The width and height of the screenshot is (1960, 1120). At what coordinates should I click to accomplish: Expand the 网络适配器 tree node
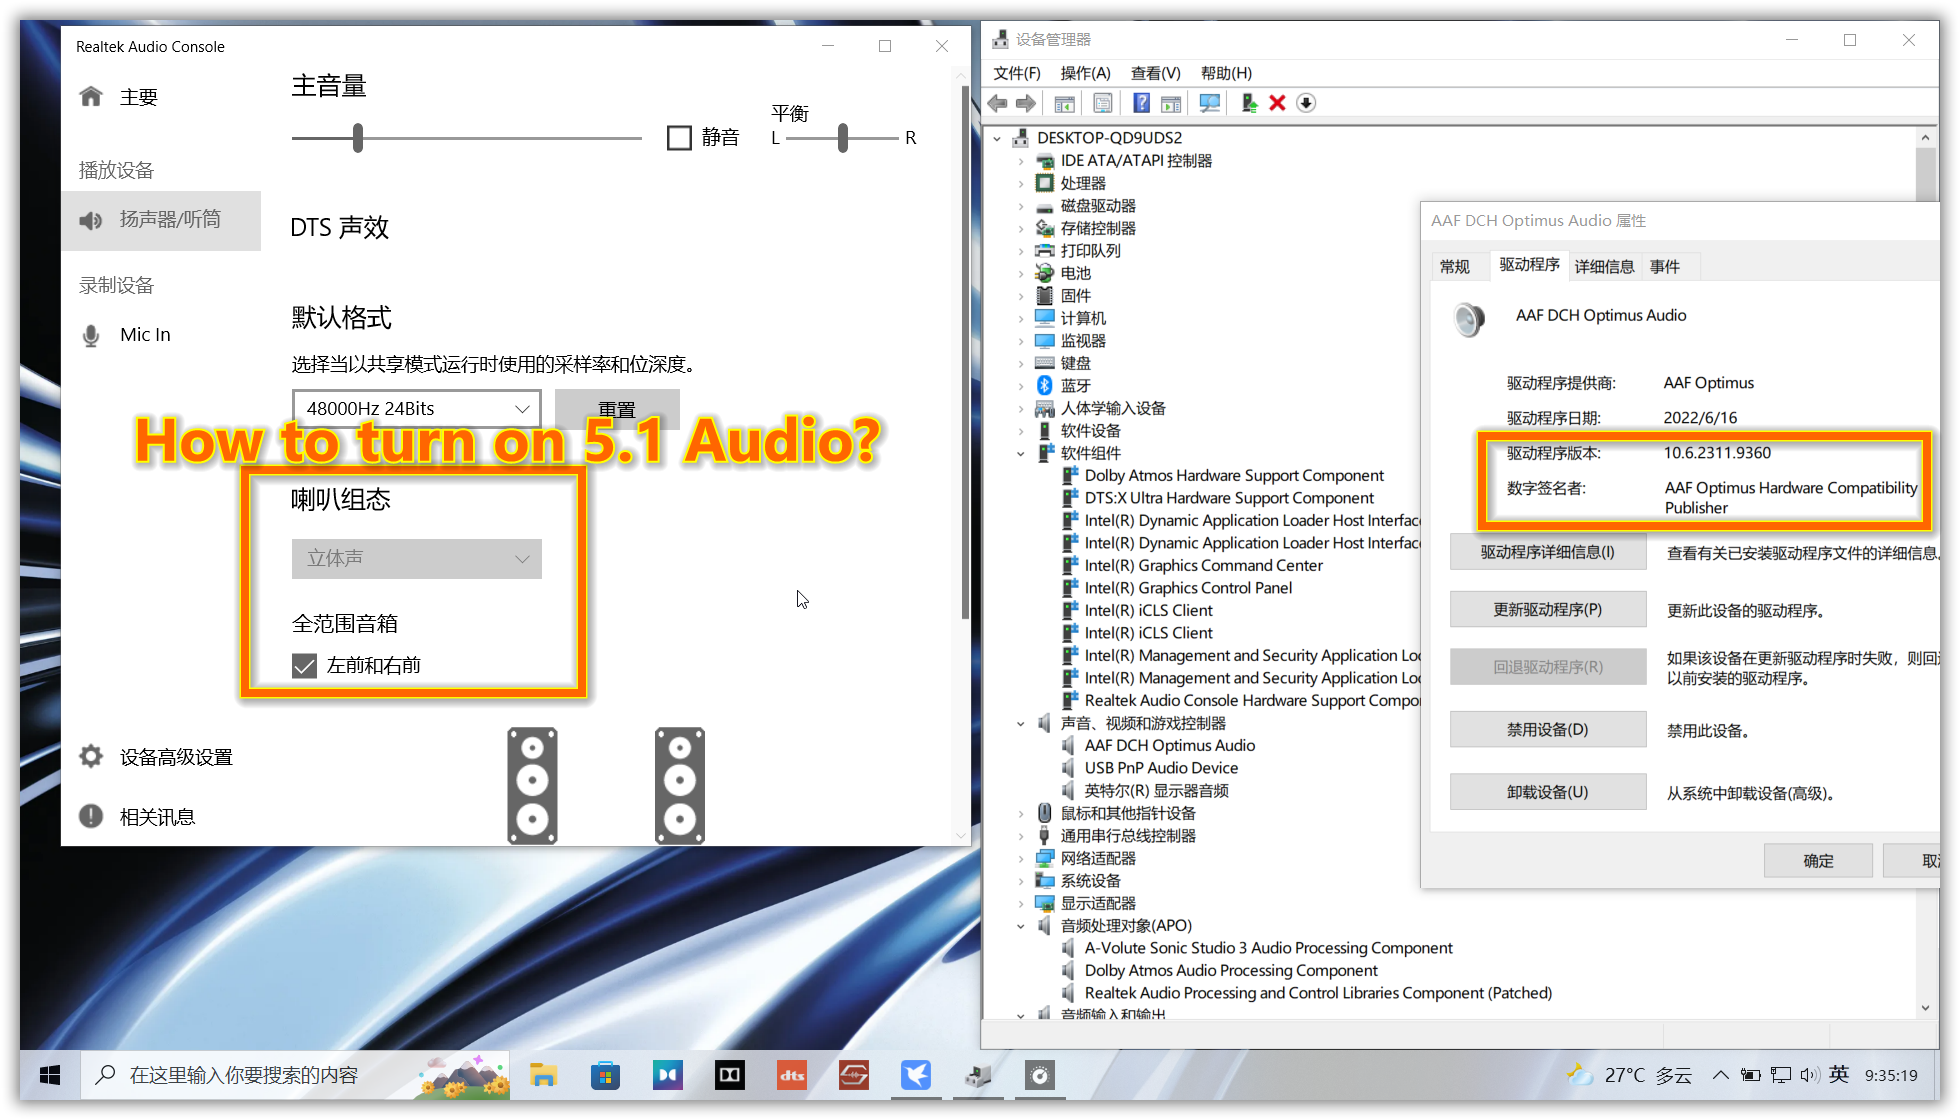tap(1020, 858)
